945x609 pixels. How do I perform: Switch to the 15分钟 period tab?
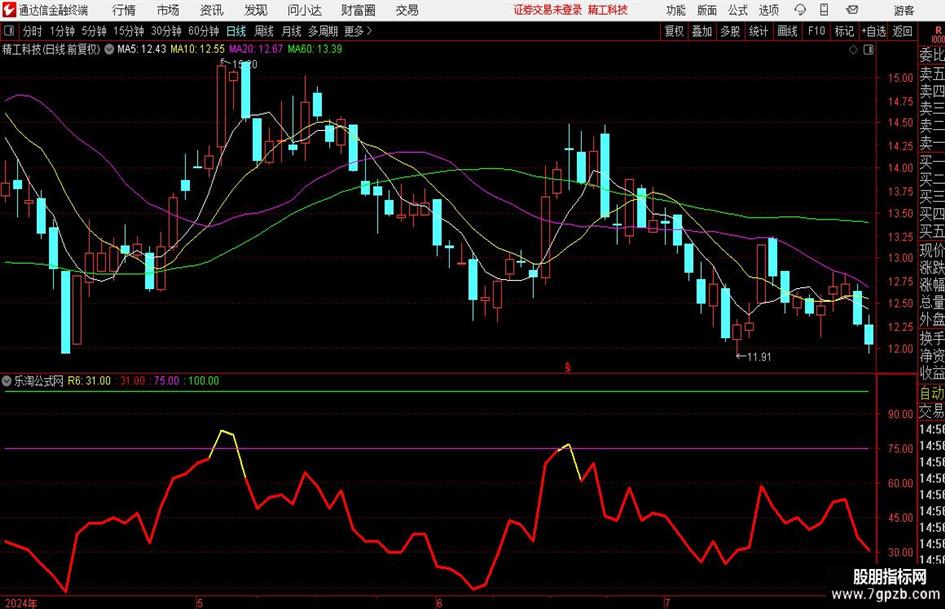pyautogui.click(x=129, y=31)
